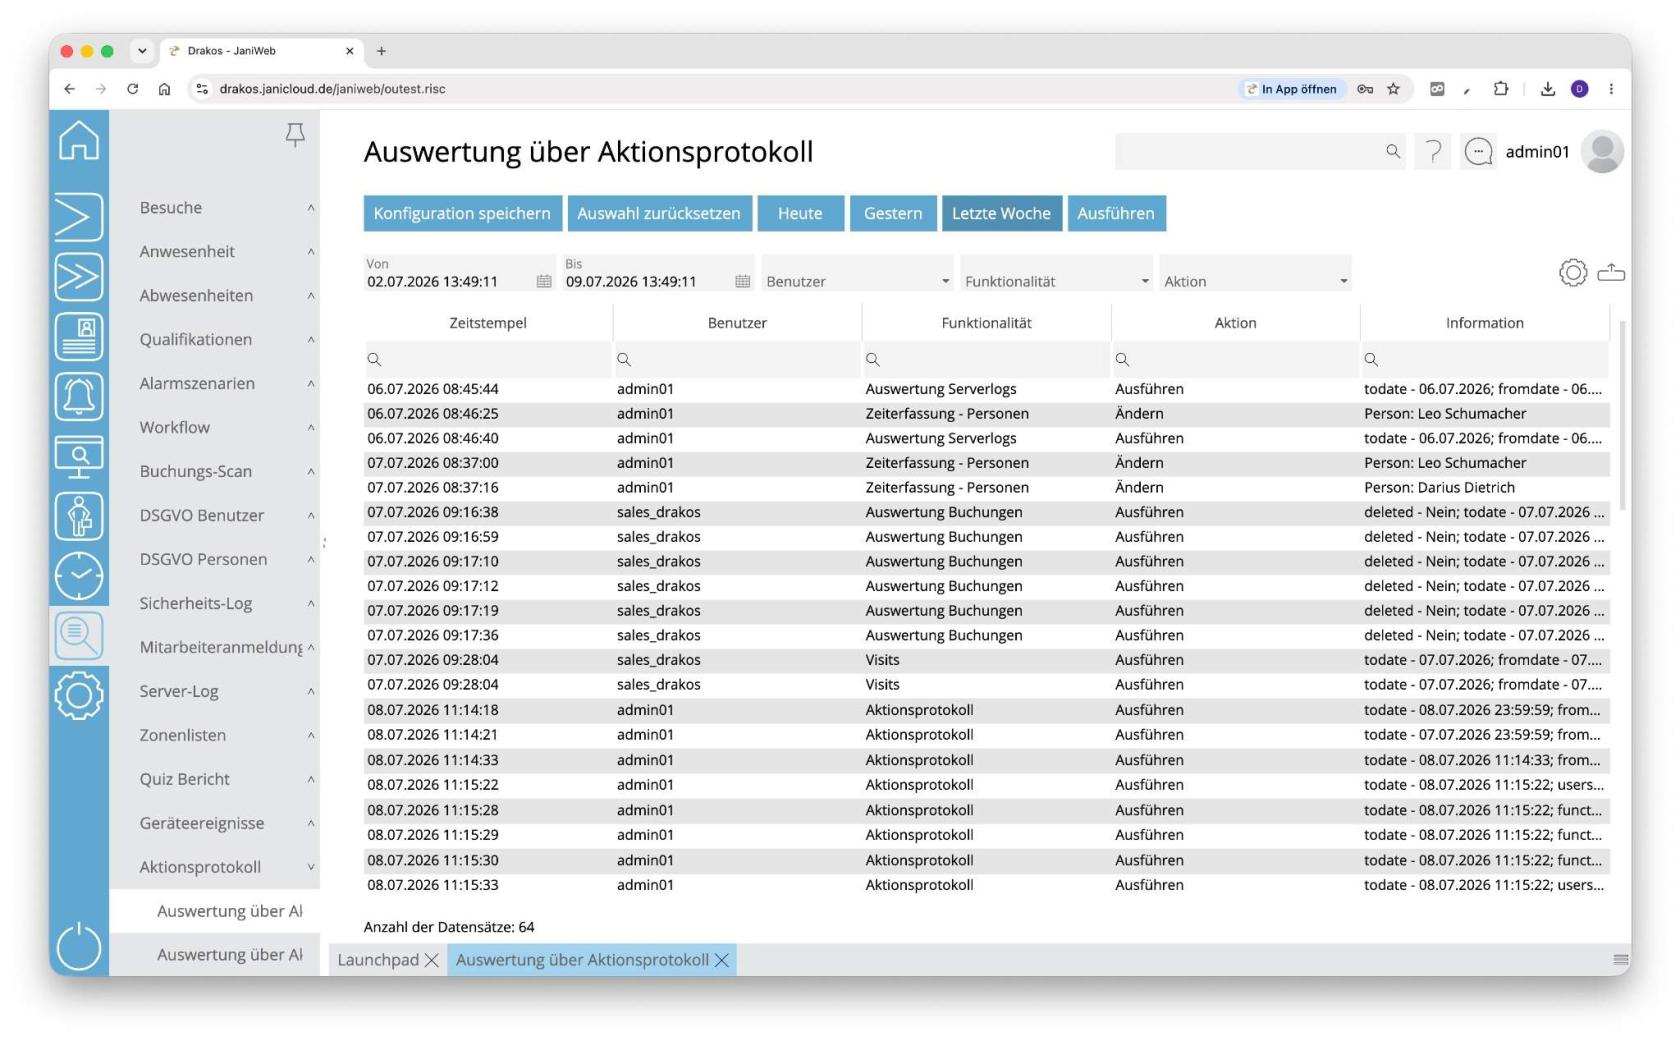Click the Ausführen button
This screenshot has width=1680, height=1041.
tap(1116, 213)
